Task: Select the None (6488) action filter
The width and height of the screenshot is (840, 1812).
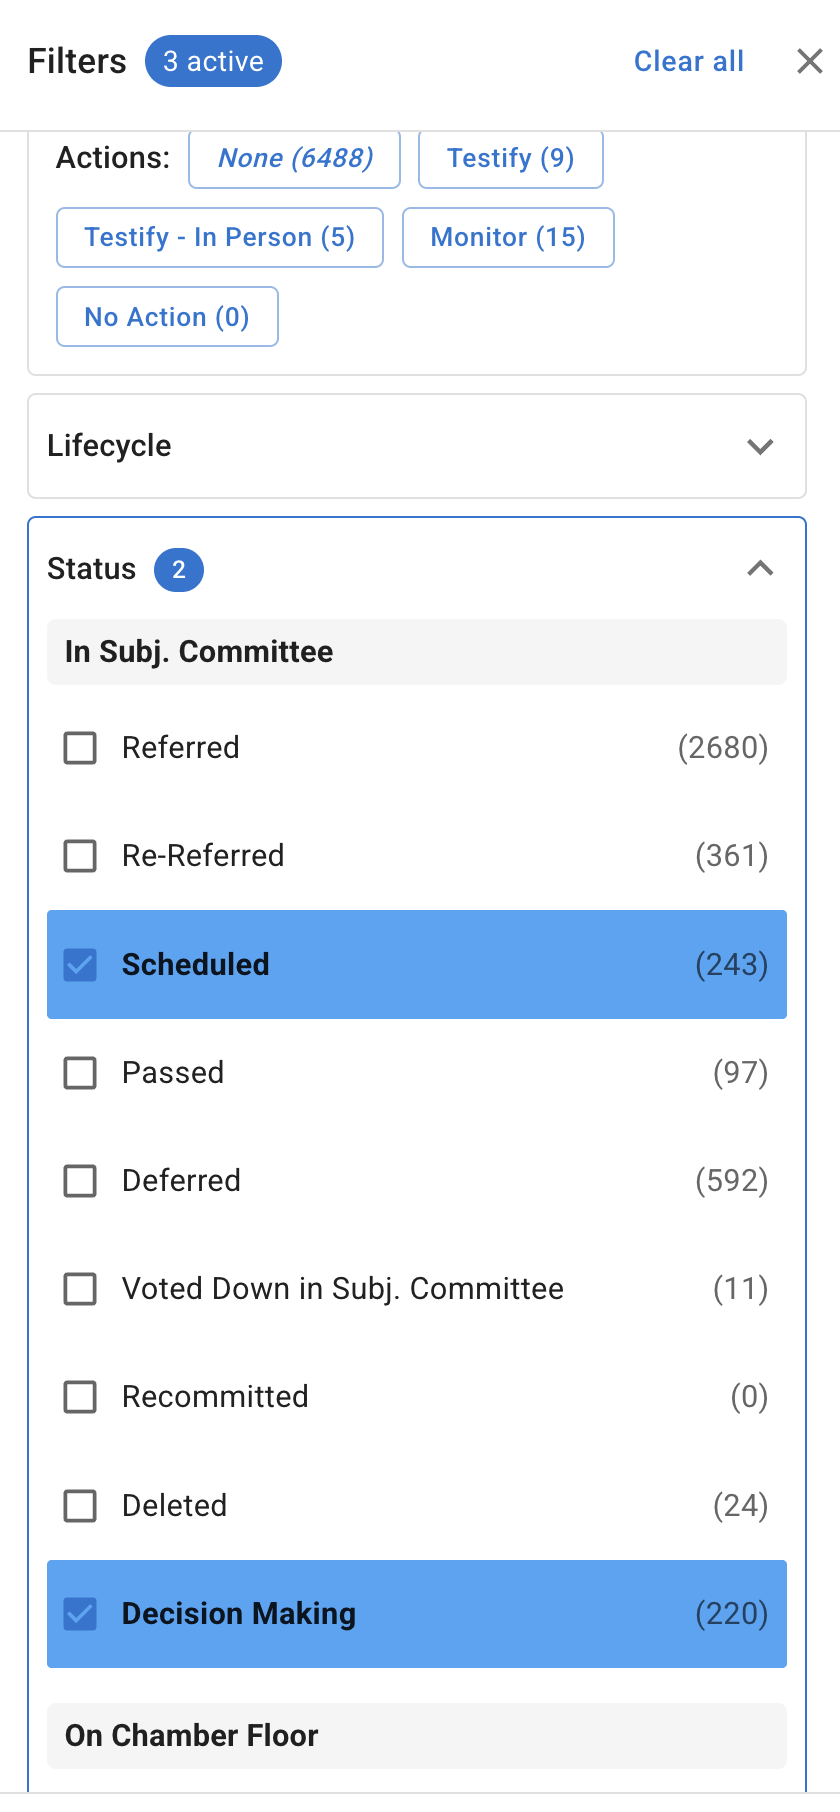Action: 294,158
